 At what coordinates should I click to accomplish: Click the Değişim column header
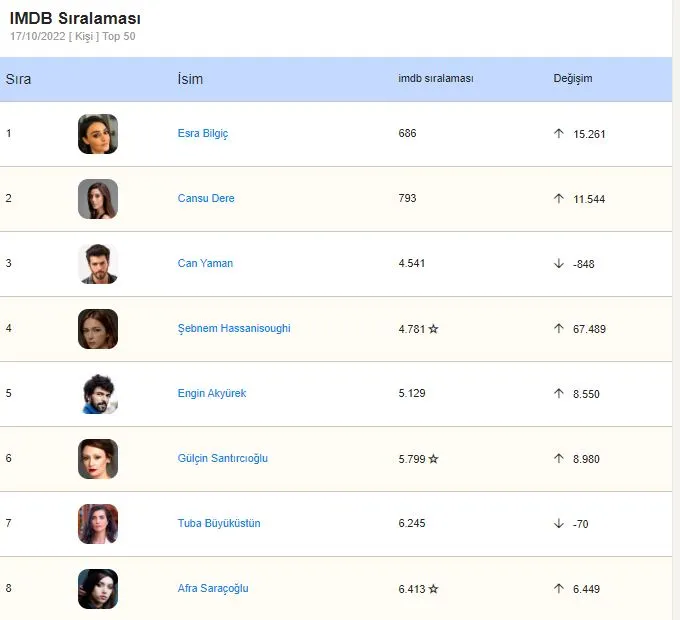point(572,78)
